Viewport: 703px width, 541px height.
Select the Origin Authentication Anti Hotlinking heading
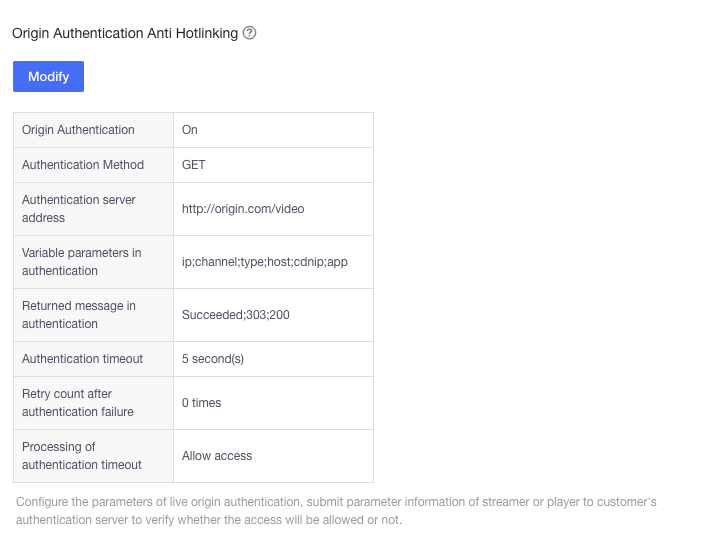coord(125,33)
